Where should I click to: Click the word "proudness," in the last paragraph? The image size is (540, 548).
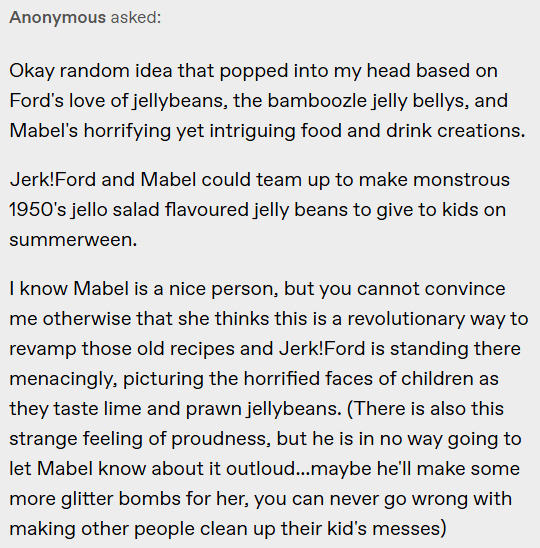[x=221, y=439]
